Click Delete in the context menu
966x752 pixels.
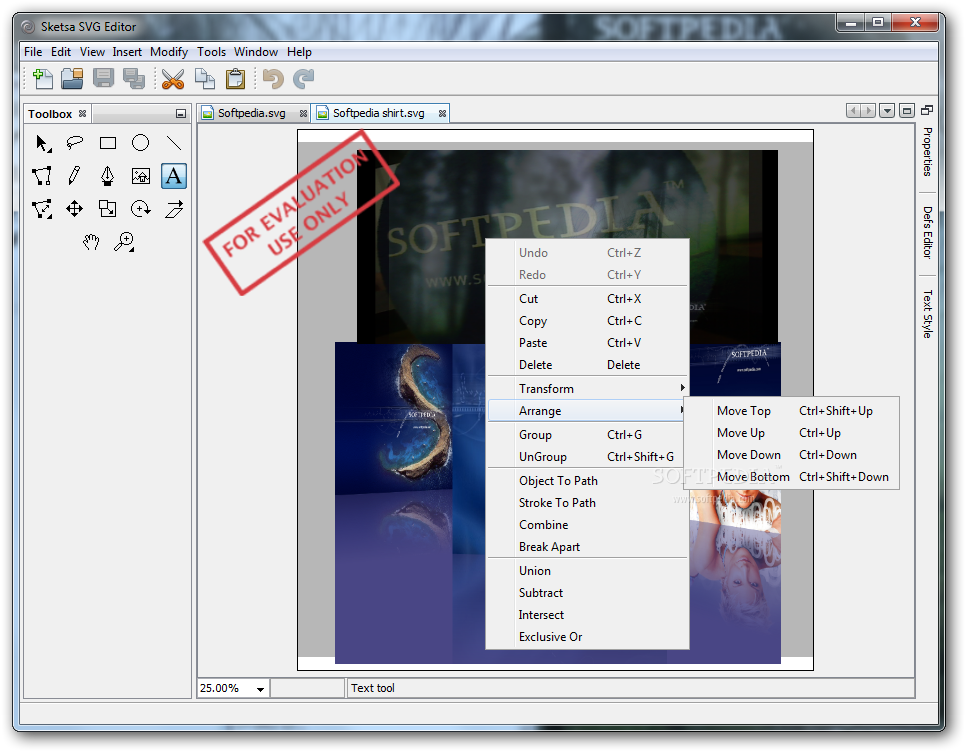coord(587,365)
